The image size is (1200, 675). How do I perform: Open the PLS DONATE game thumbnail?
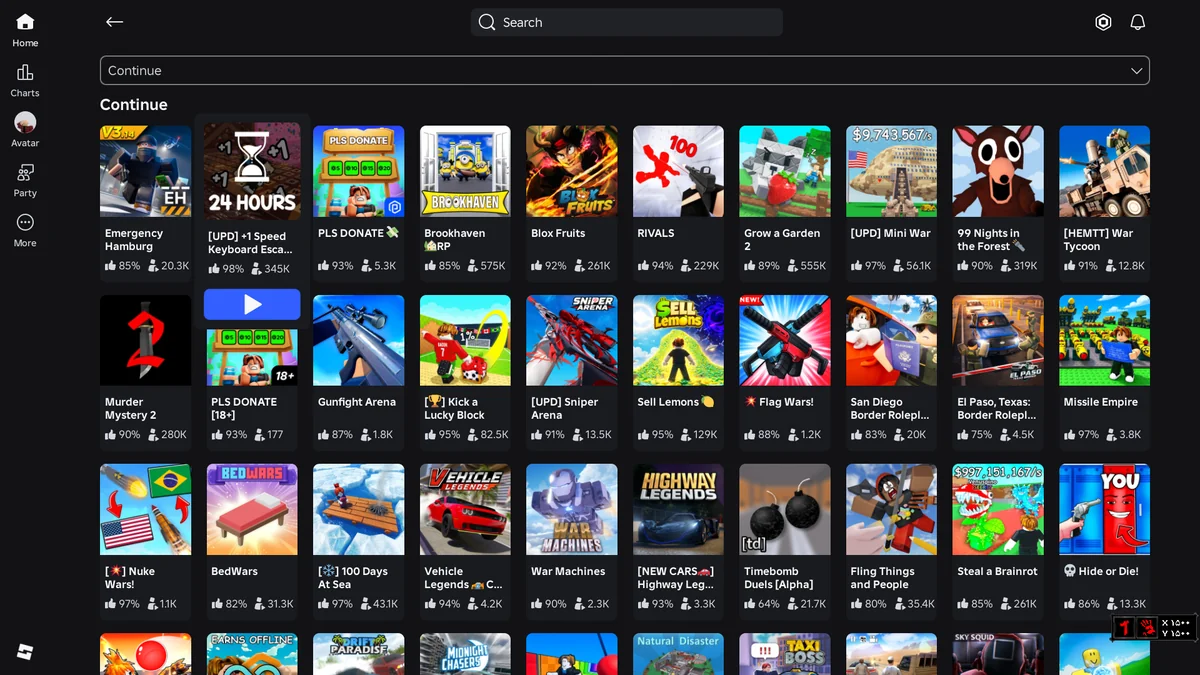pos(359,171)
